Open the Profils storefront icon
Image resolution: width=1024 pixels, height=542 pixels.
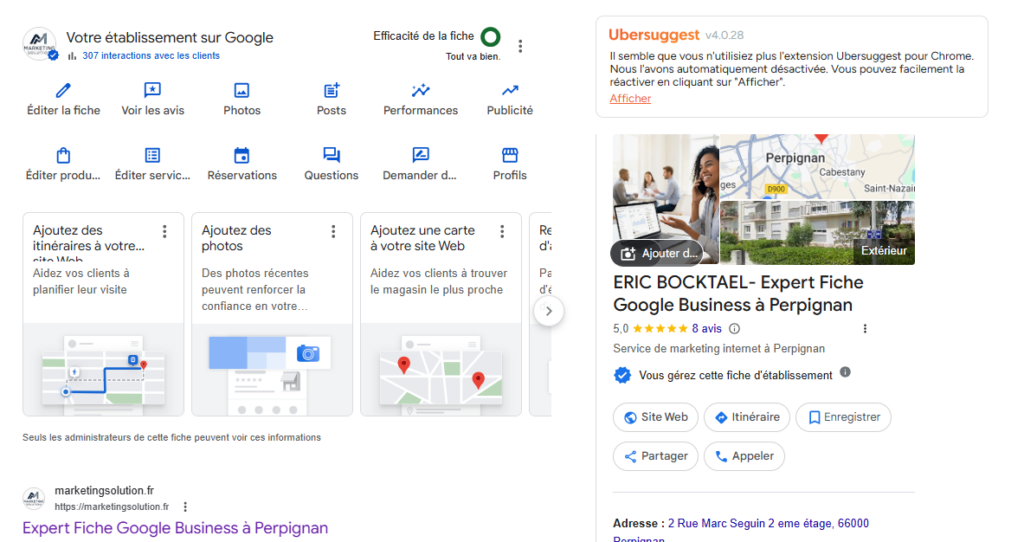(510, 155)
